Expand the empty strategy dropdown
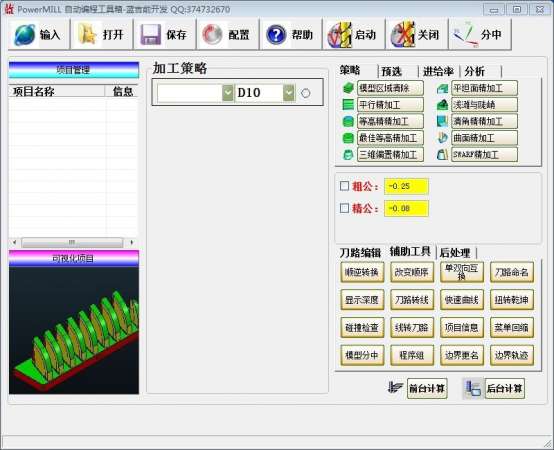The width and height of the screenshot is (554, 450). click(228, 93)
